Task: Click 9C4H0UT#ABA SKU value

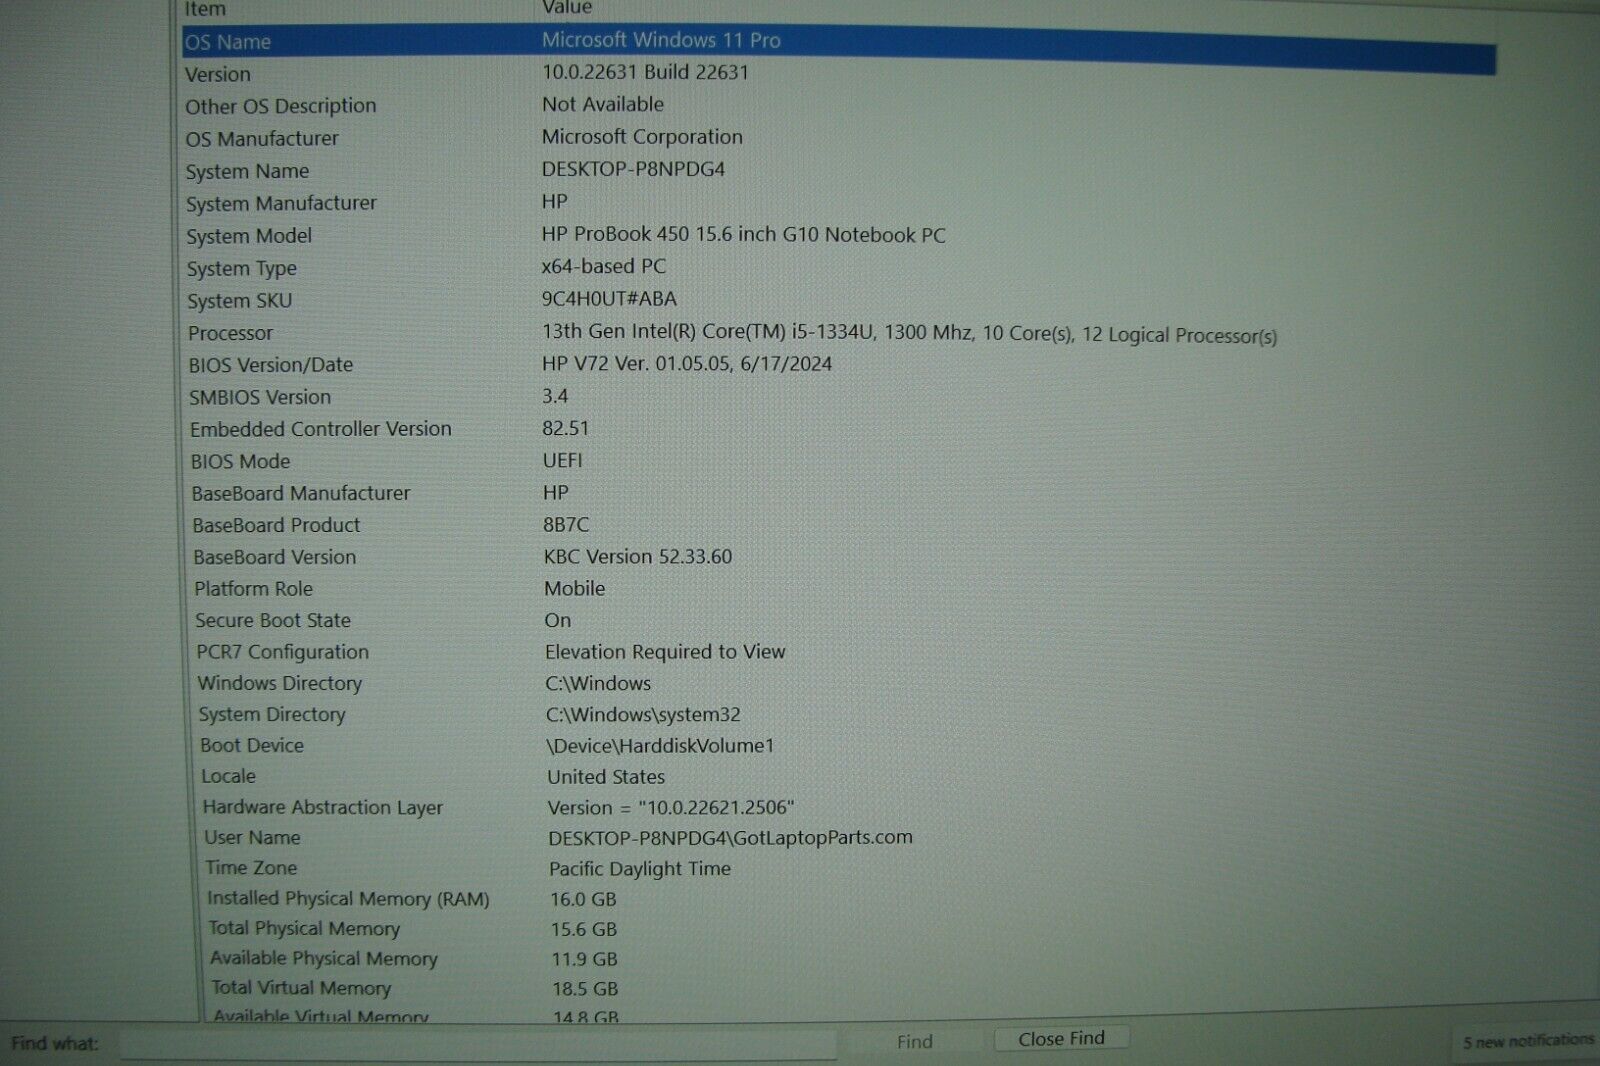Action: 609,299
